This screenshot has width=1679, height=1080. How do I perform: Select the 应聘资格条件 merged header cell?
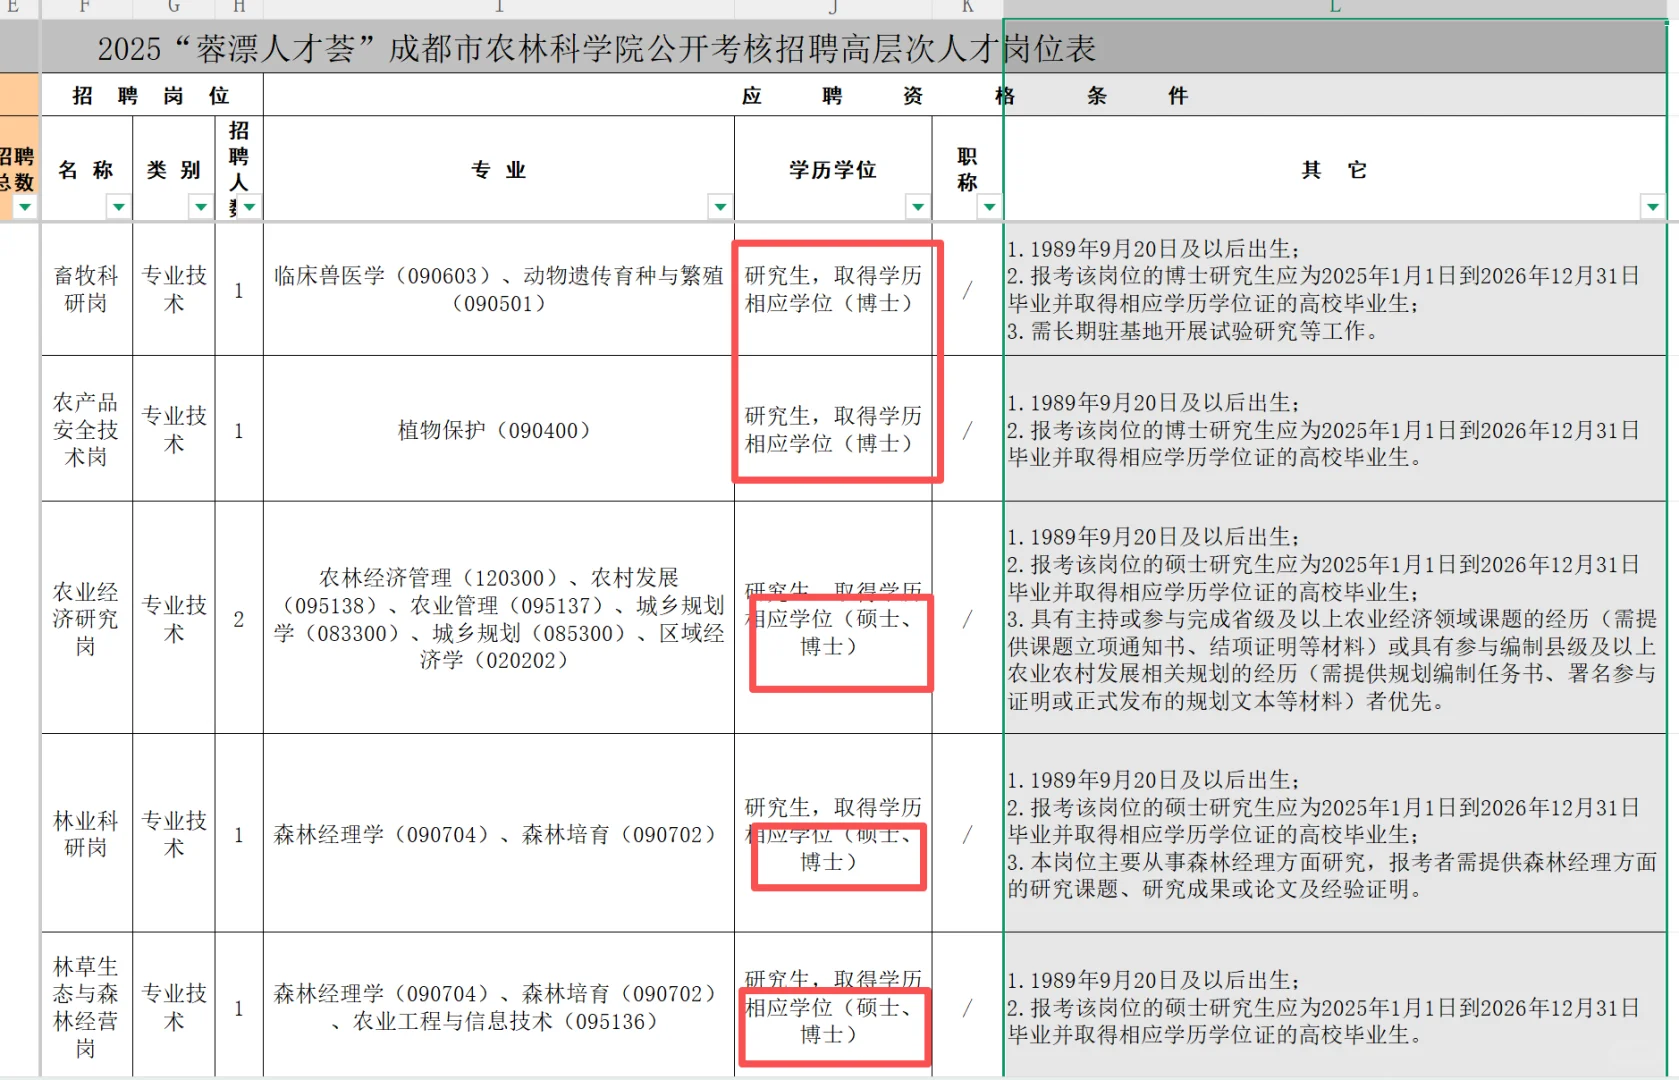point(965,95)
